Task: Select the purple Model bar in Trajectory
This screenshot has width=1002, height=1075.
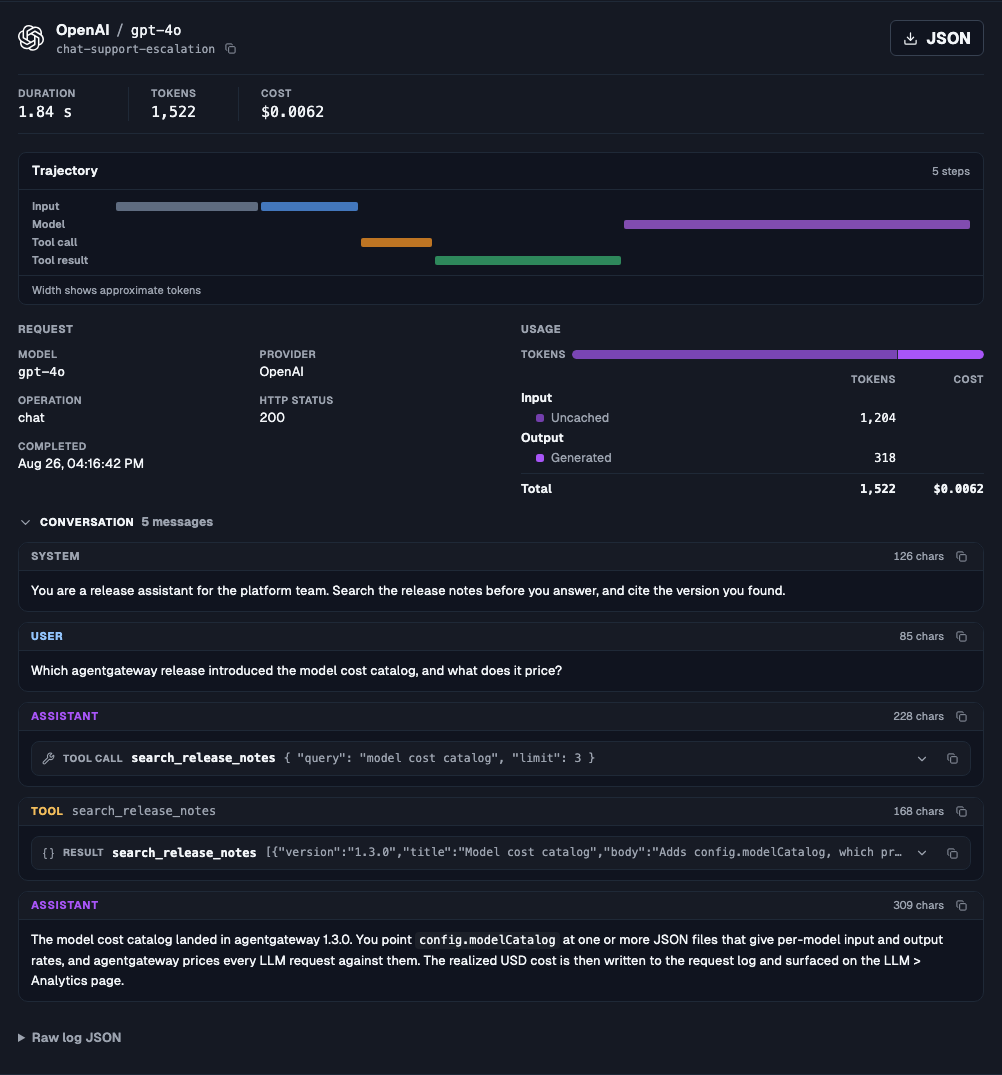Action: point(796,224)
